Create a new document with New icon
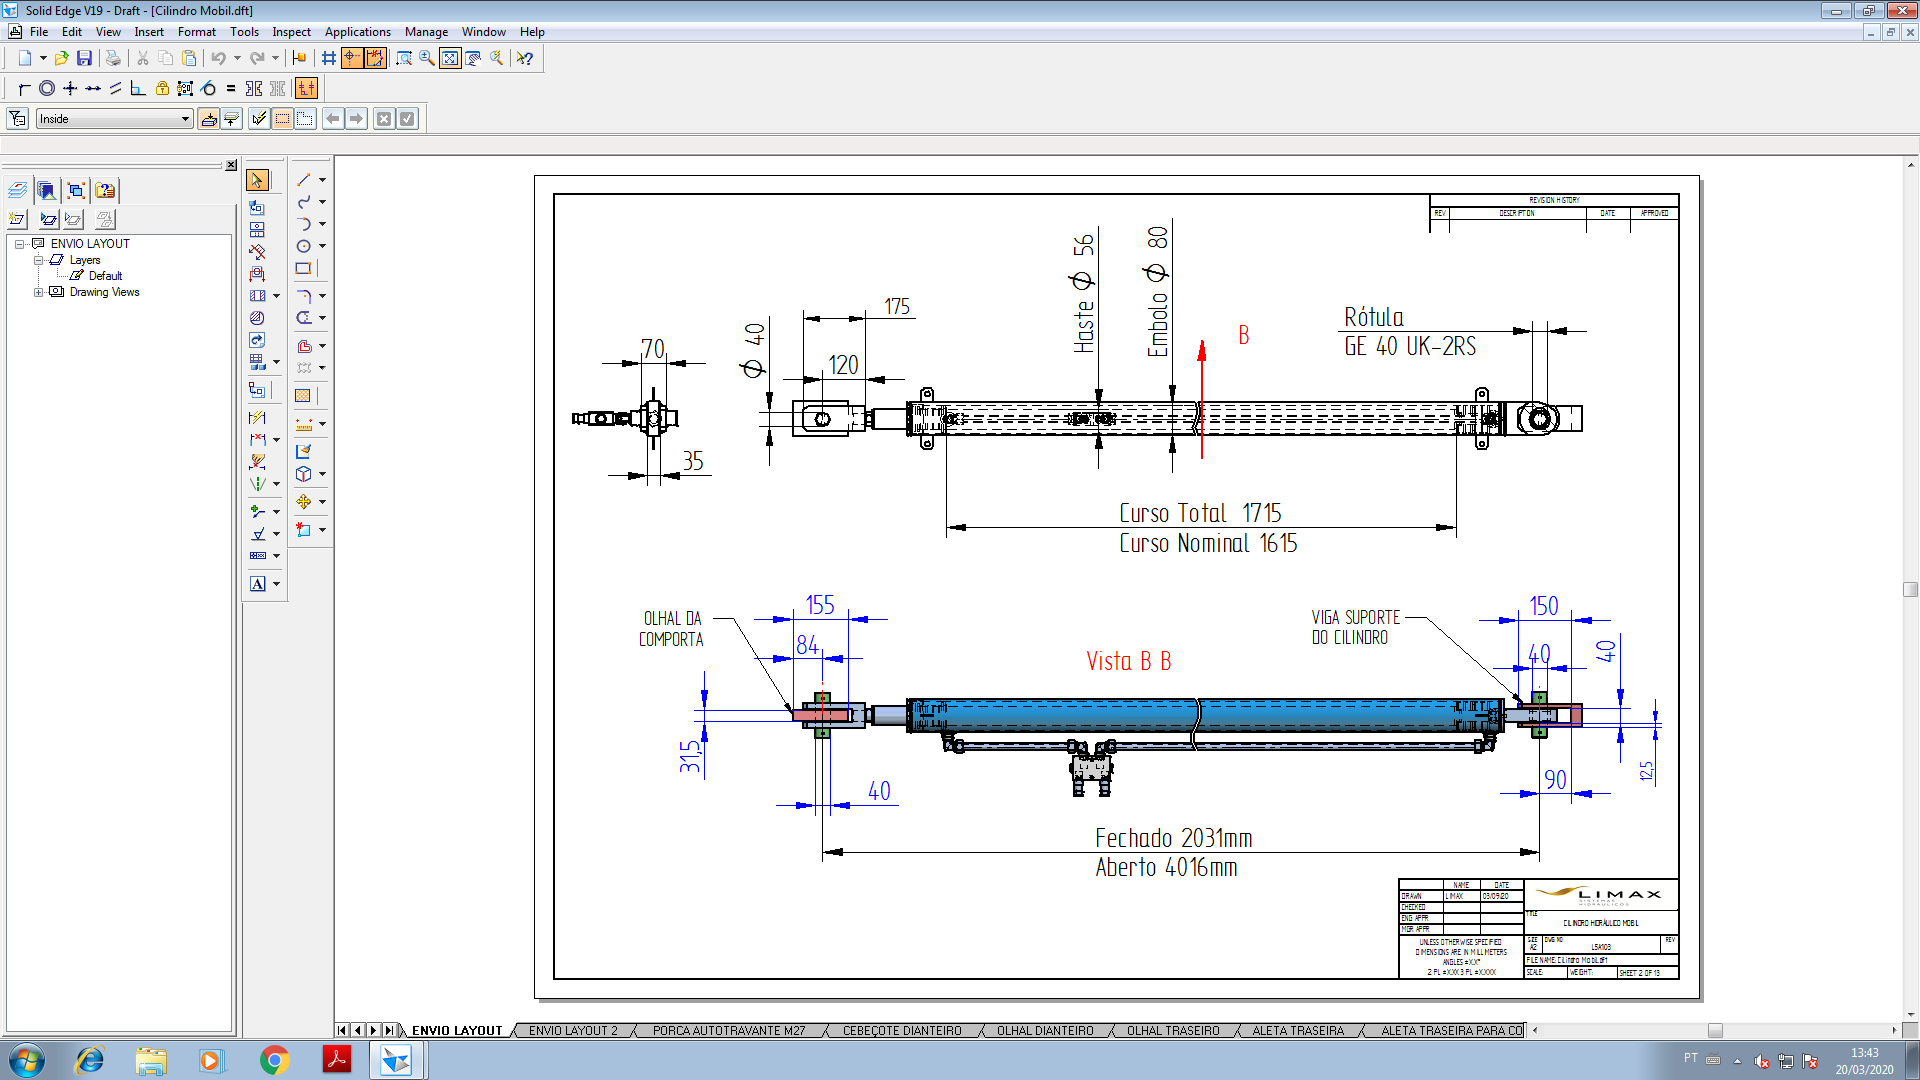Screen dimensions: 1920x1080 coord(25,58)
